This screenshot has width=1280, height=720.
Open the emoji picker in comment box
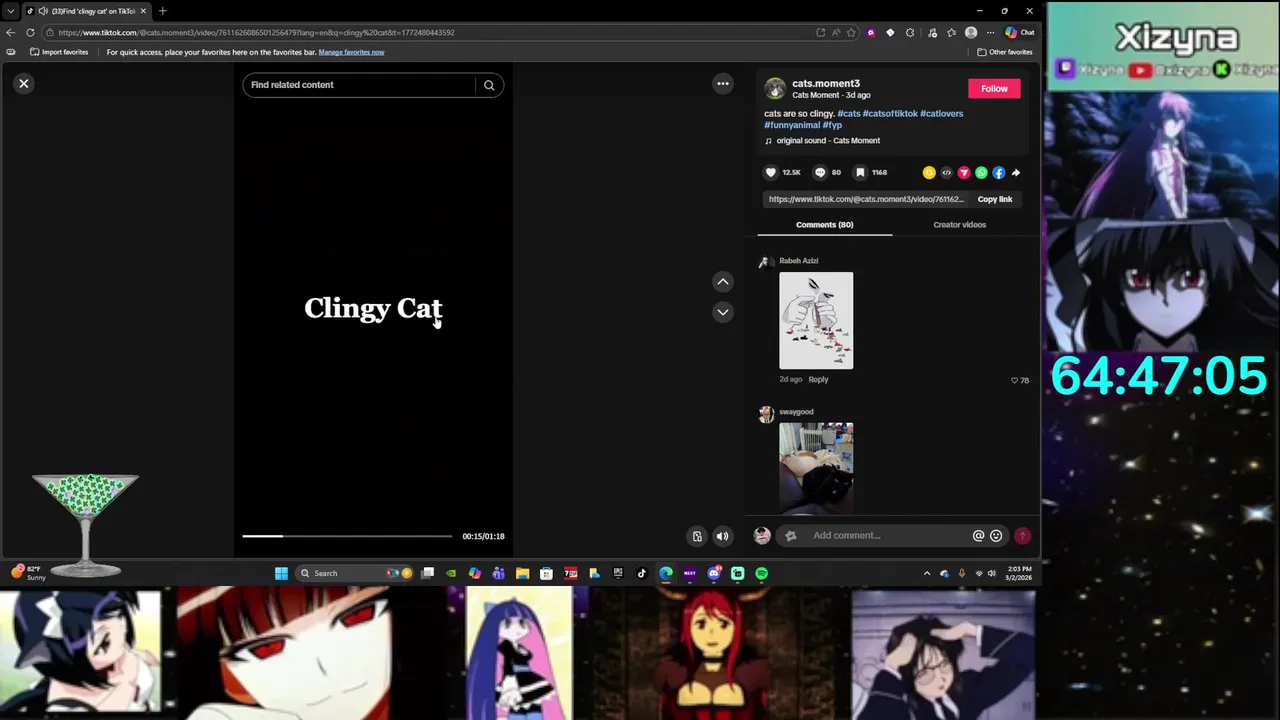(x=996, y=536)
